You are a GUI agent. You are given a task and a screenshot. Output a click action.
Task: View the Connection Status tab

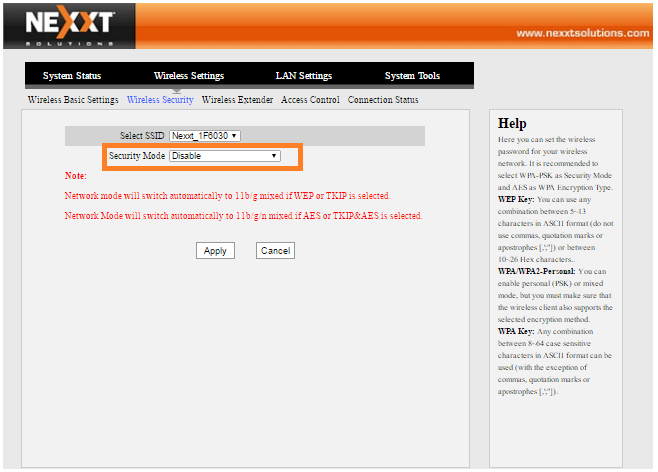tap(383, 100)
